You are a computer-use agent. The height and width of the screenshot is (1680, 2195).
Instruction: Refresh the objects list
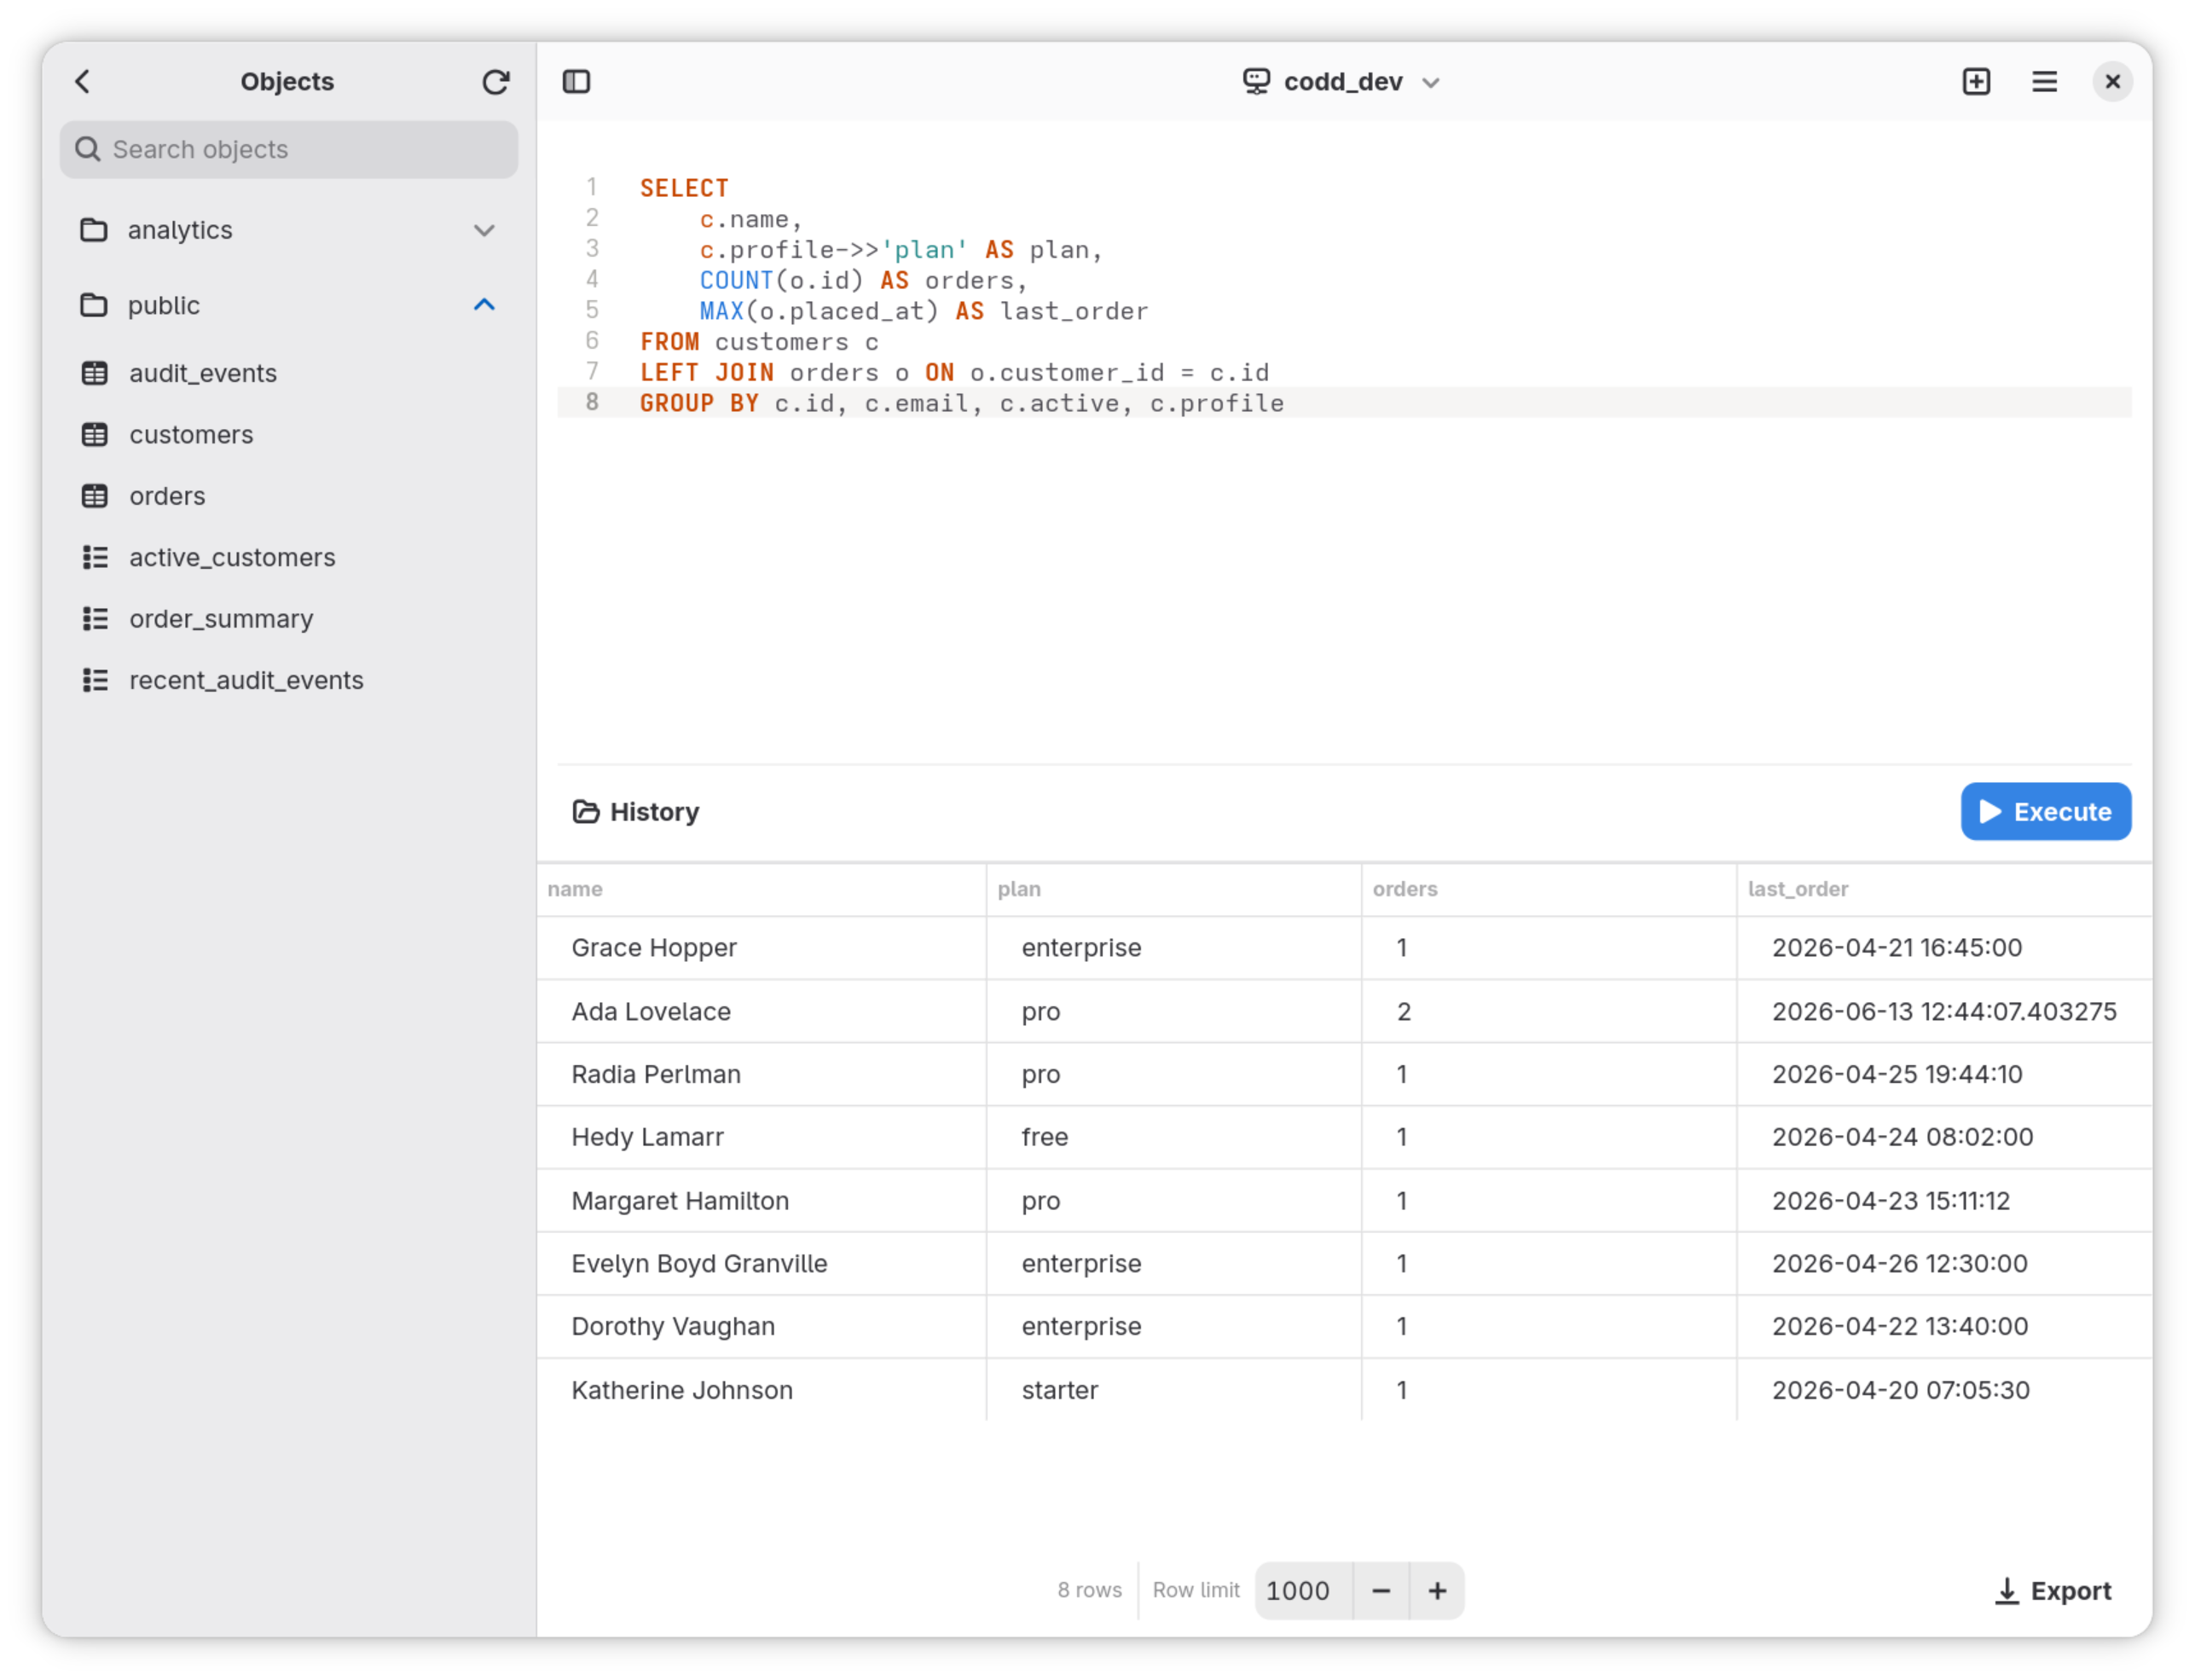tap(495, 81)
